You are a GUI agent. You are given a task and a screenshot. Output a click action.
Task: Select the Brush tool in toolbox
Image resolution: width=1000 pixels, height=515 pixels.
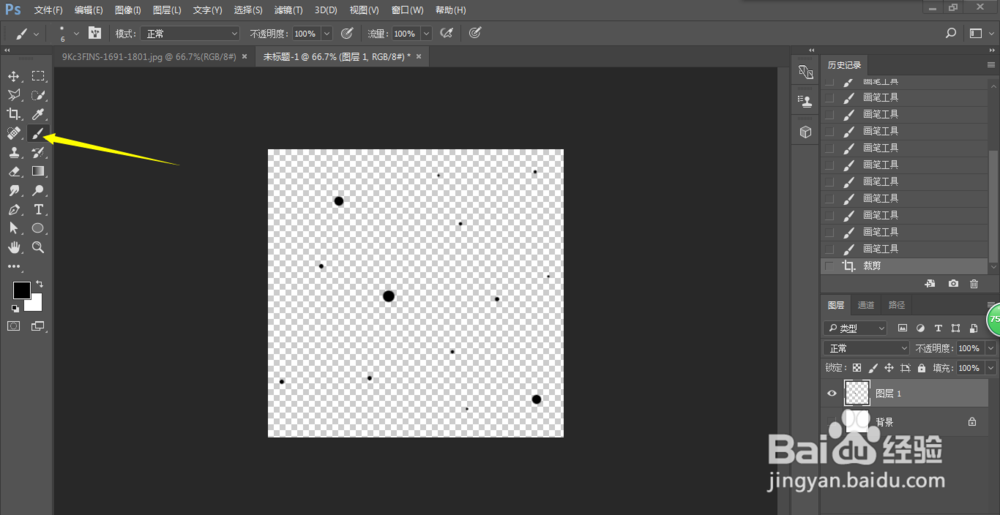38,133
